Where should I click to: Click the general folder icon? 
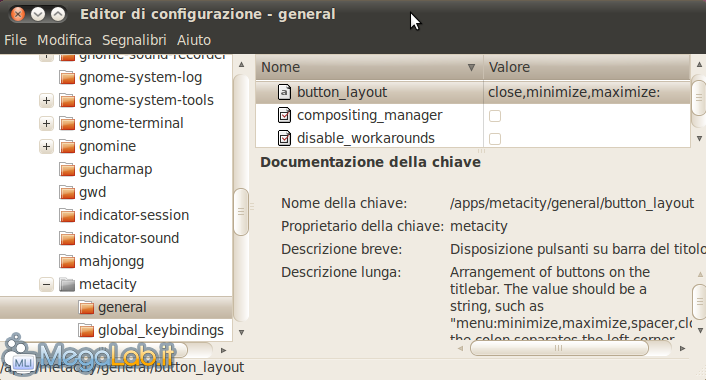tap(86, 308)
